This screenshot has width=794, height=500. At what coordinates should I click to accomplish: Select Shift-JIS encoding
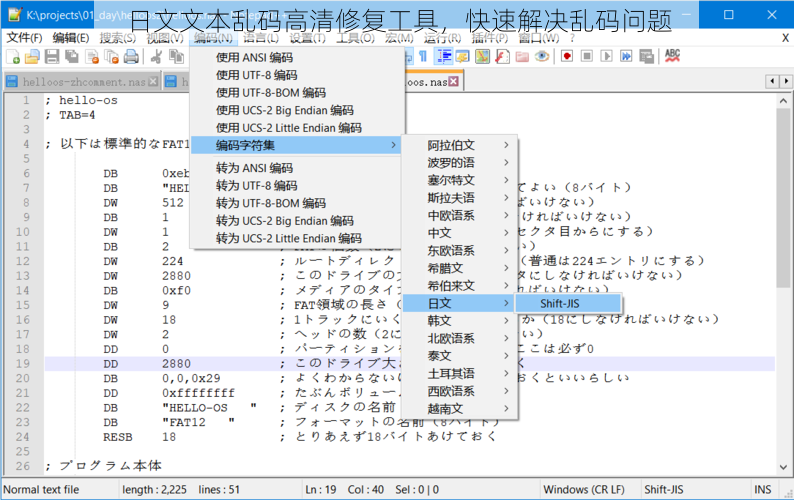(x=568, y=303)
